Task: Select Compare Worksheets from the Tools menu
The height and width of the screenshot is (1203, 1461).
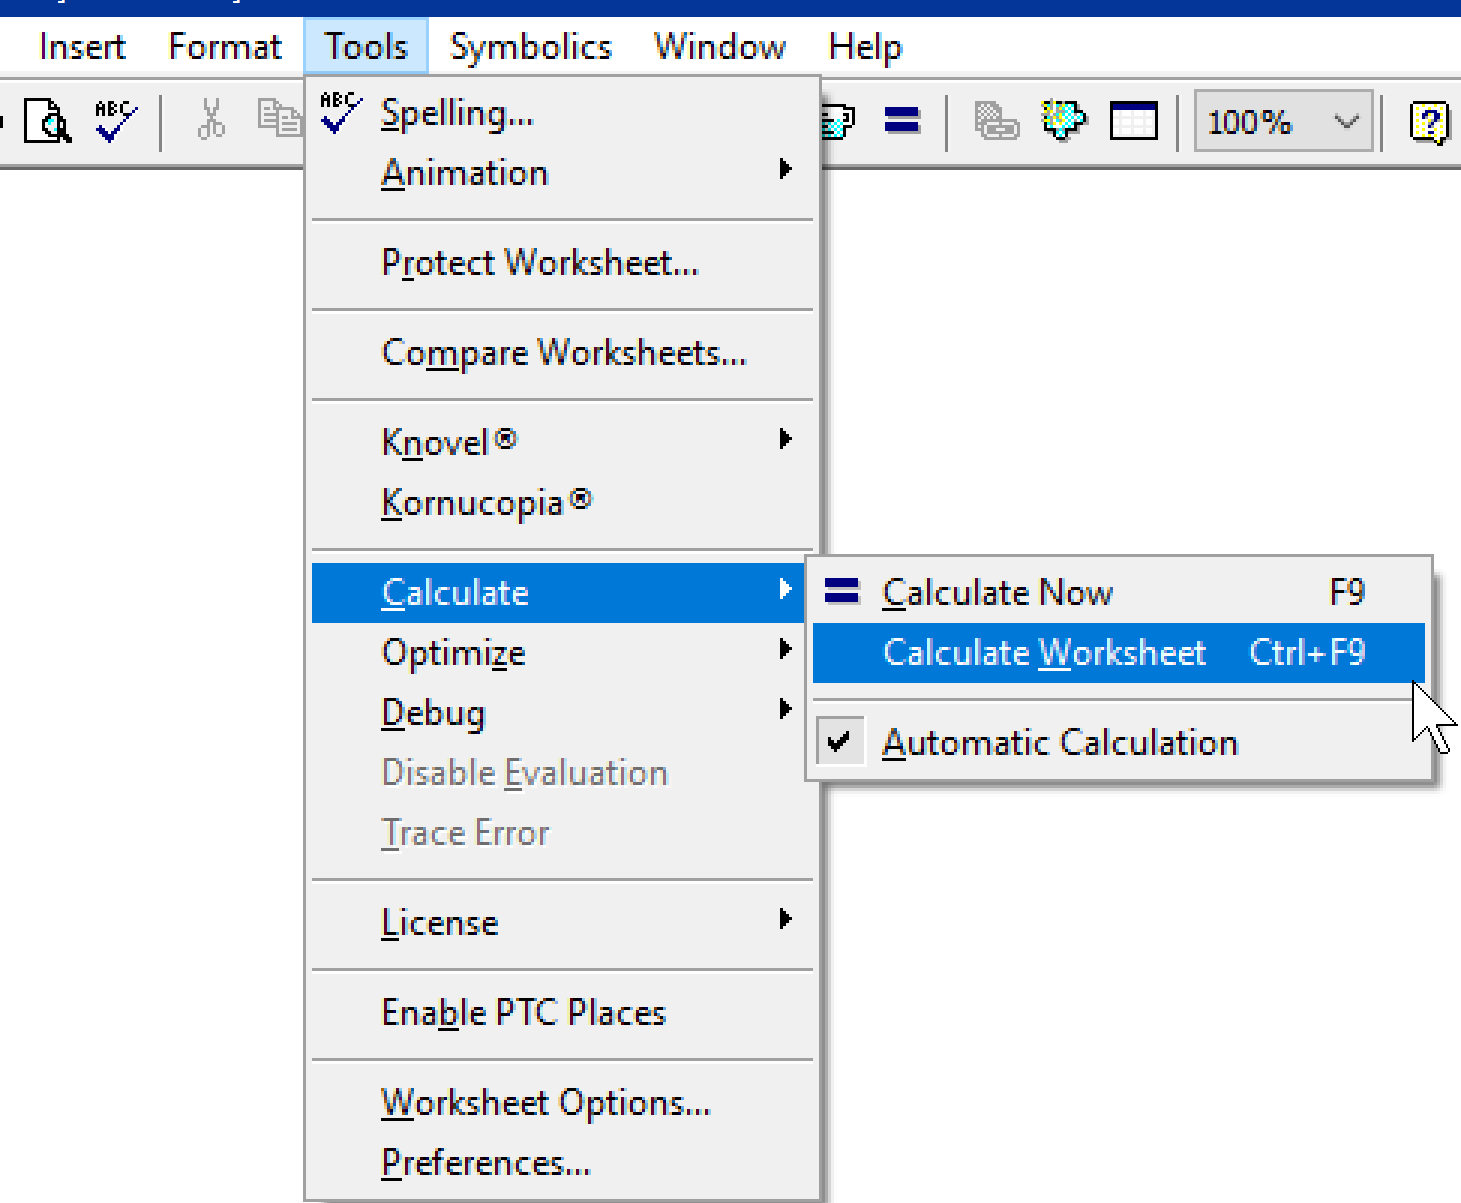Action: click(563, 352)
